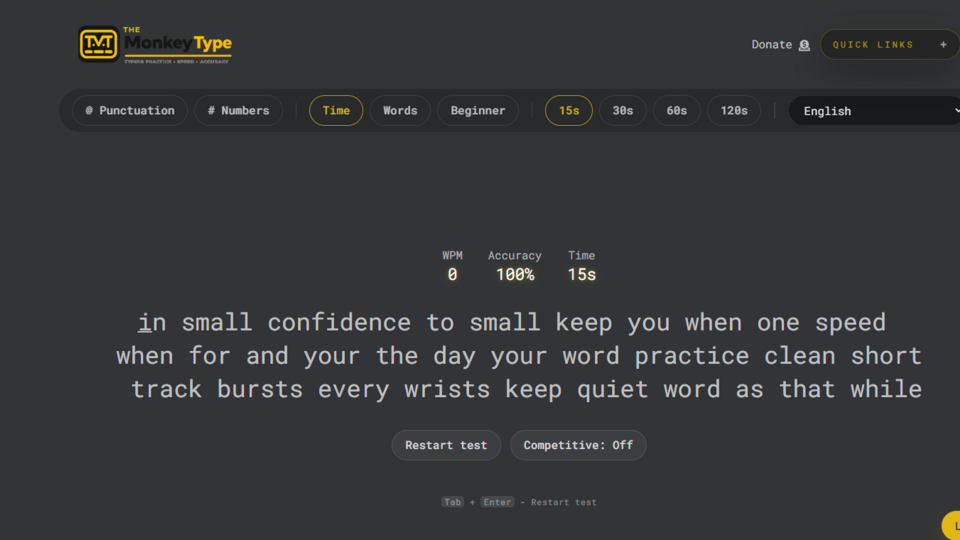Click the typing words area to focus
The width and height of the screenshot is (960, 540).
point(519,356)
